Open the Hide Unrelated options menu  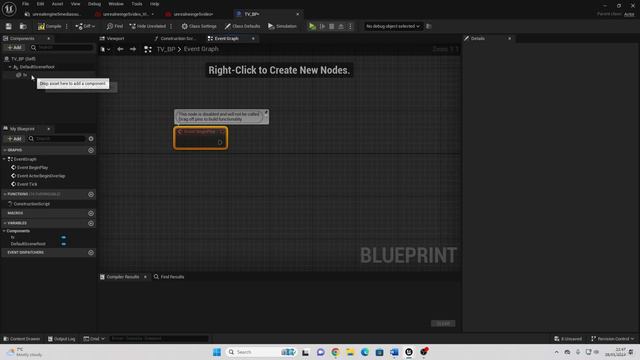coord(171,26)
